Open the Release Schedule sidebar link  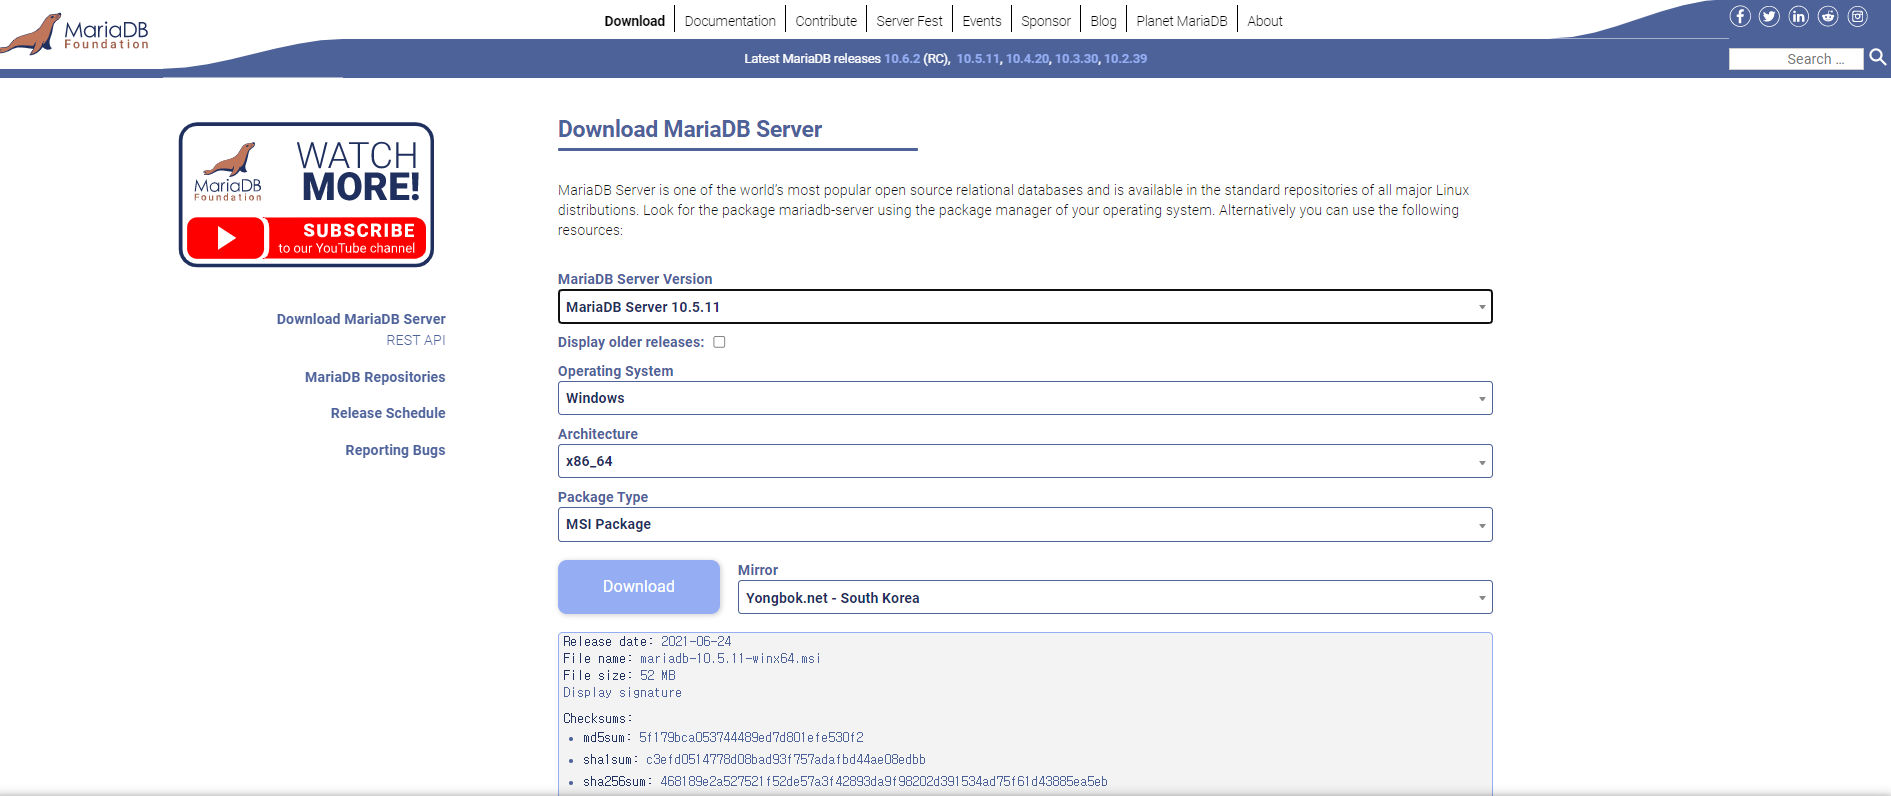tap(388, 413)
